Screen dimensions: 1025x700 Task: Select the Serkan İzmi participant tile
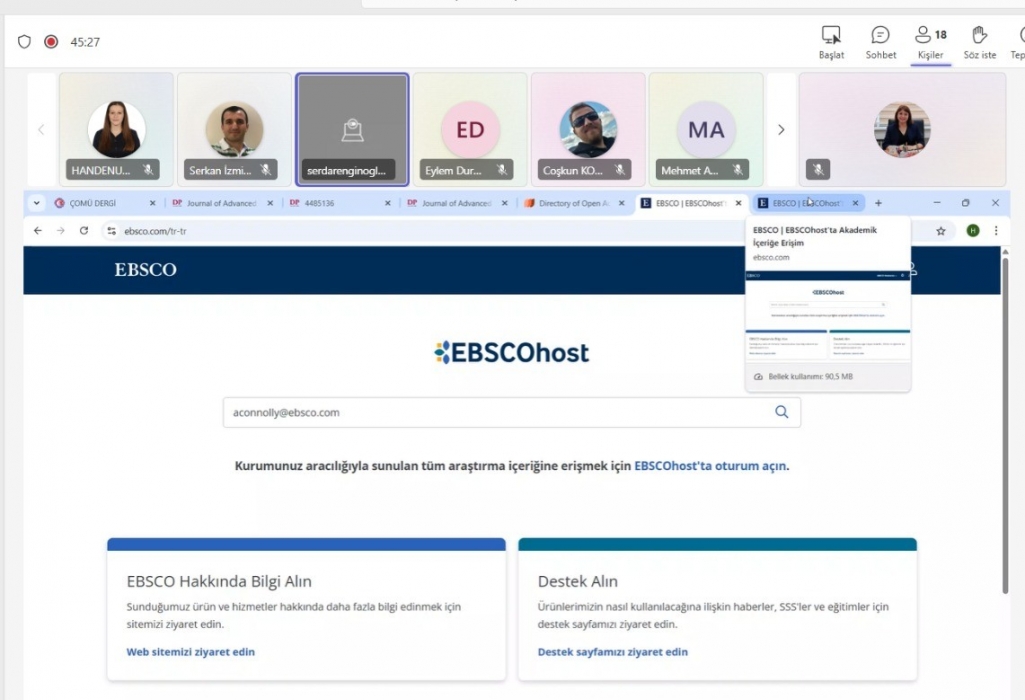234,129
